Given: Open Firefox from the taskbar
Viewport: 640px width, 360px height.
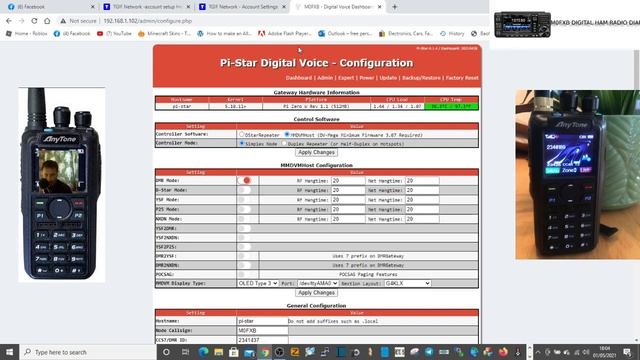Looking at the screenshot, I should point(503,352).
